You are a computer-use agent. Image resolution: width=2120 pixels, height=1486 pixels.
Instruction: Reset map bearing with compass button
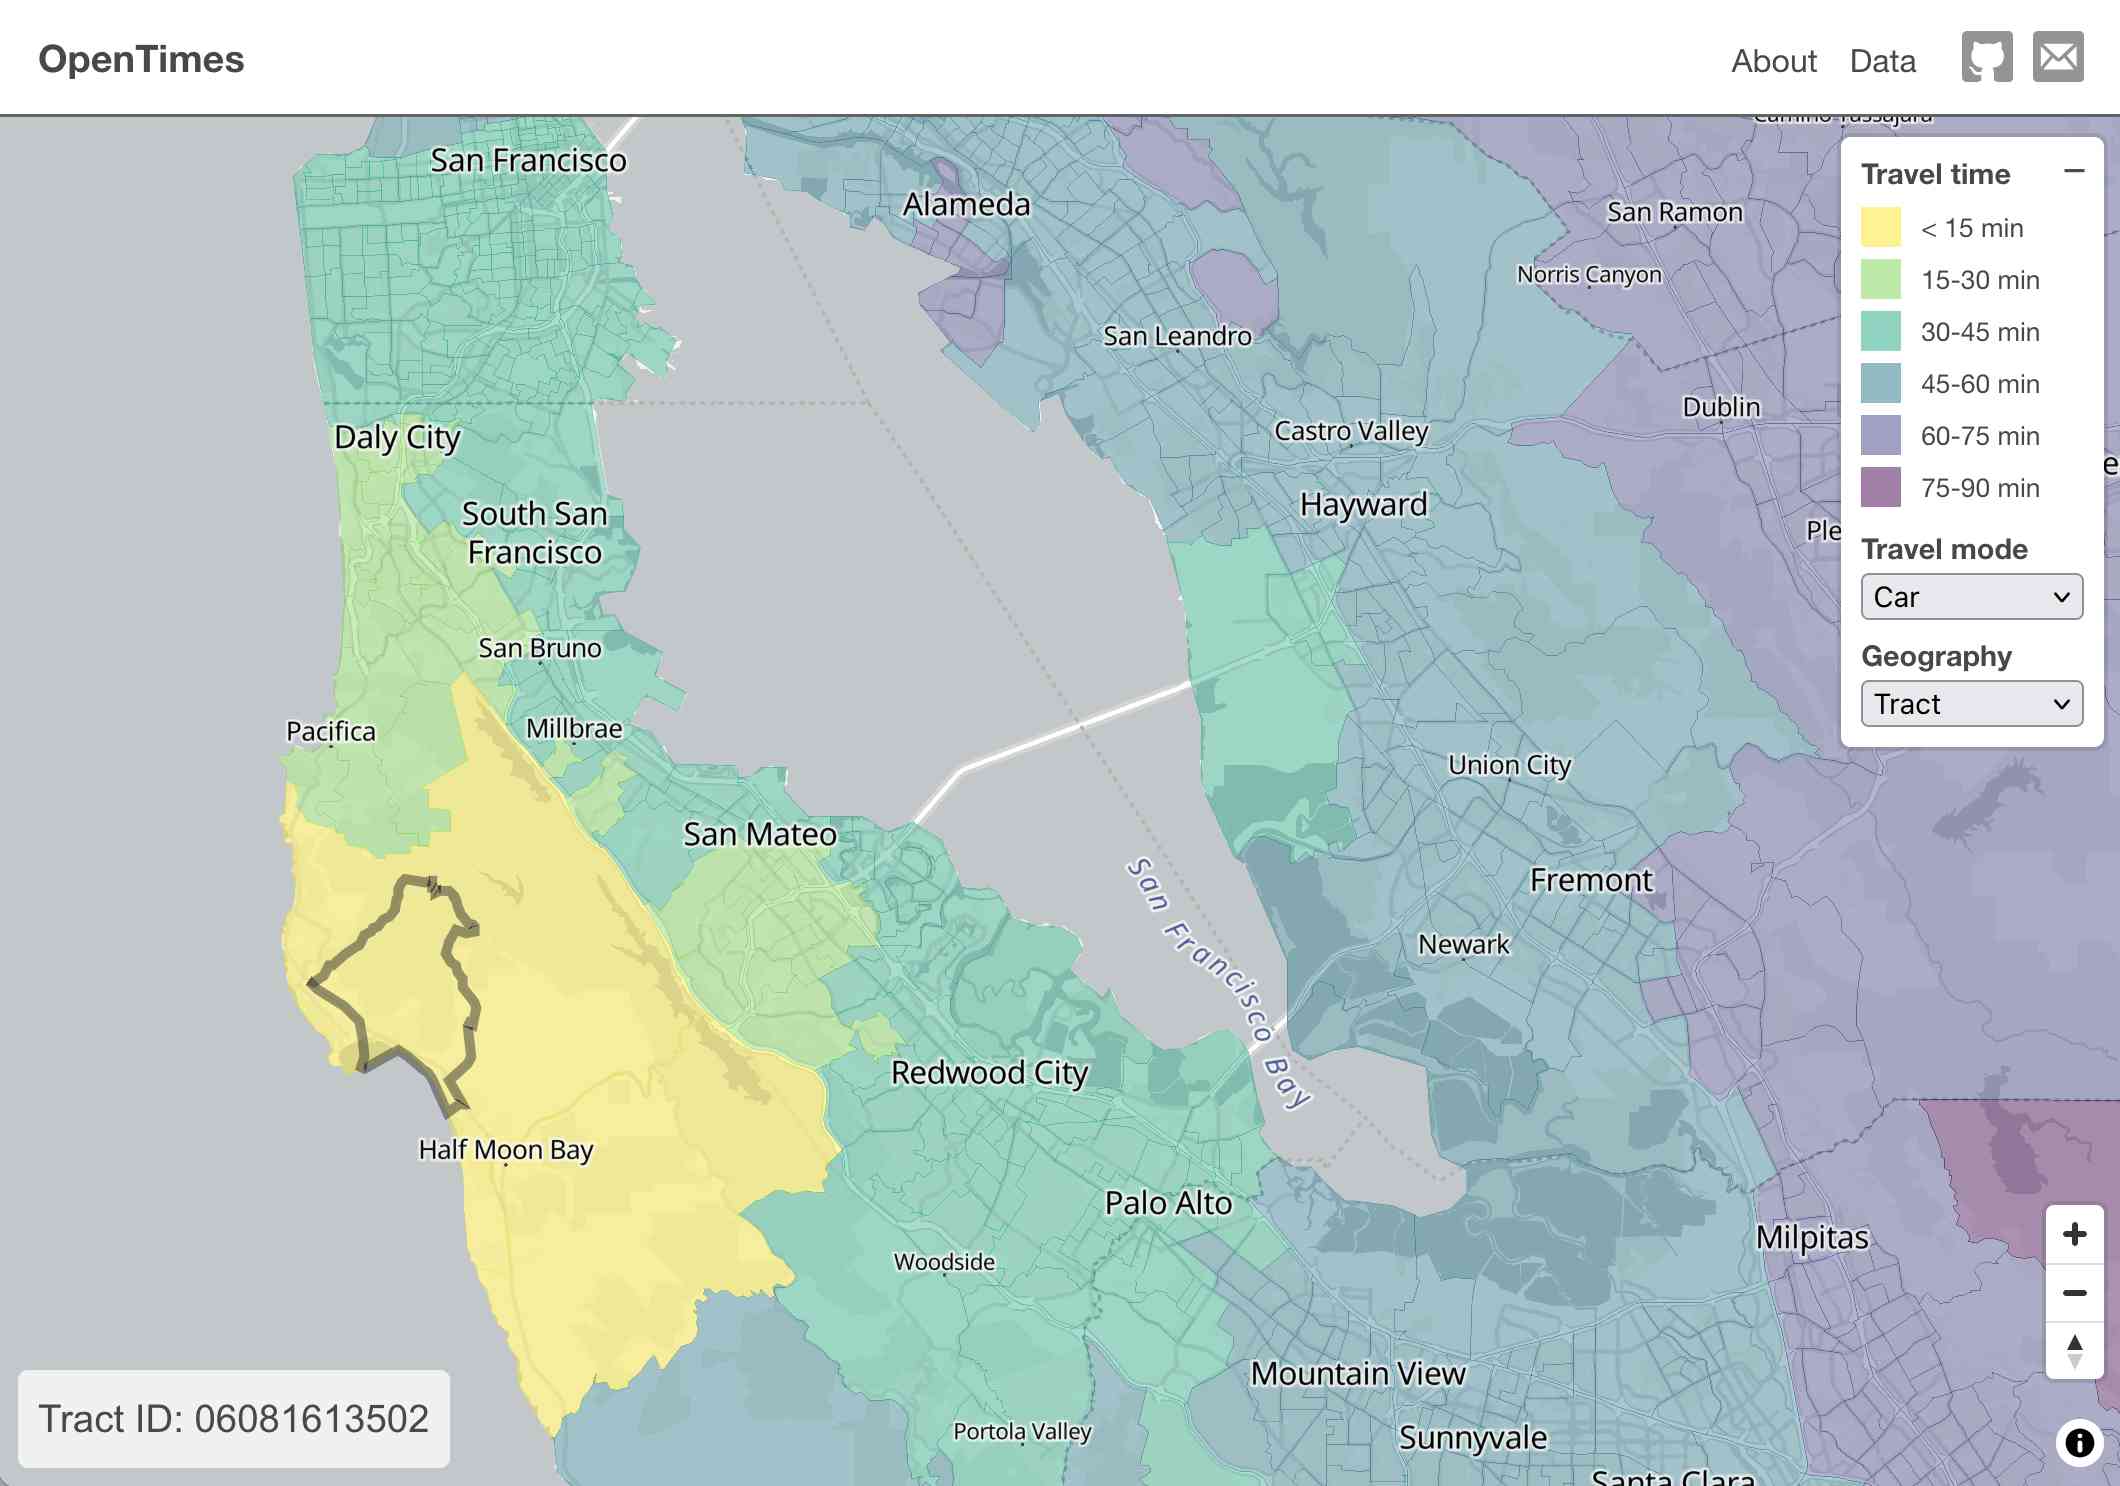tap(2075, 1351)
